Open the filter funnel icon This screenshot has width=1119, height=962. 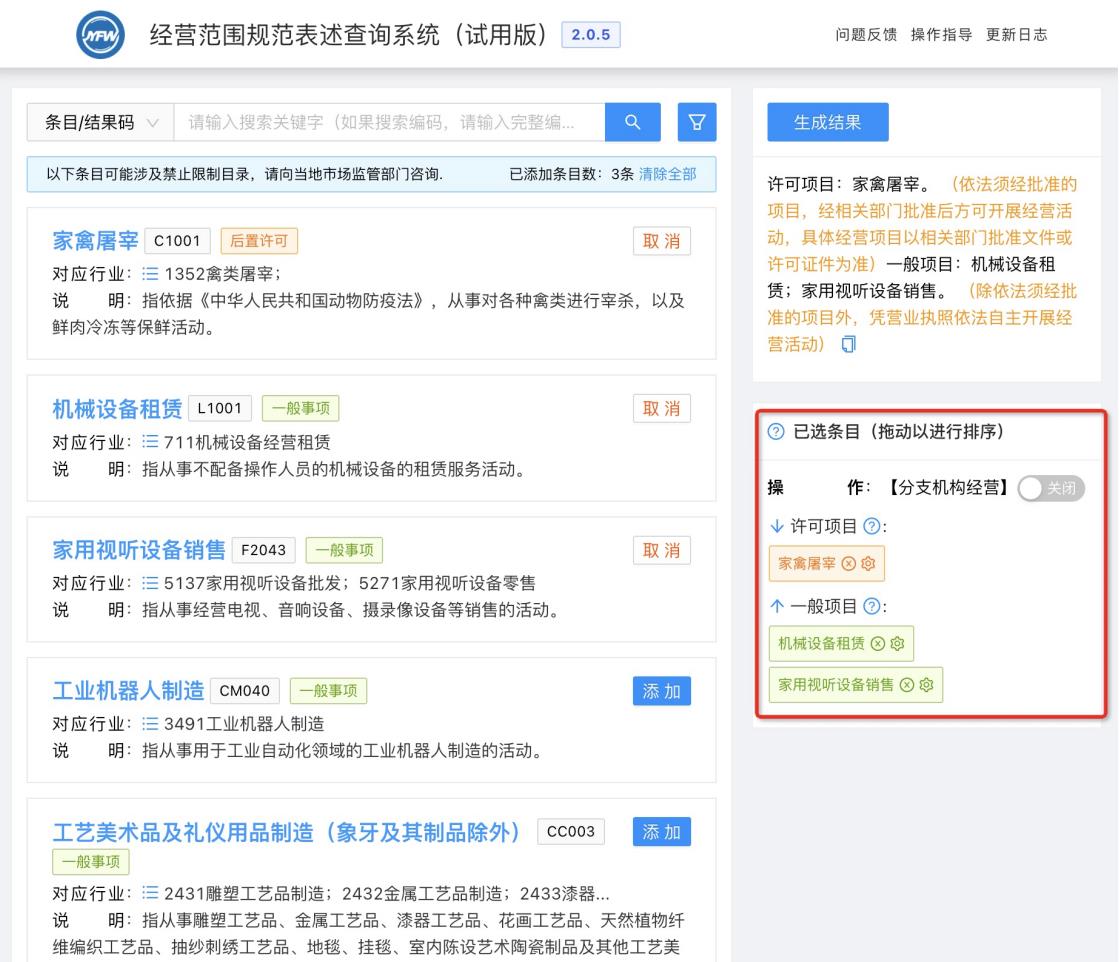click(x=696, y=123)
